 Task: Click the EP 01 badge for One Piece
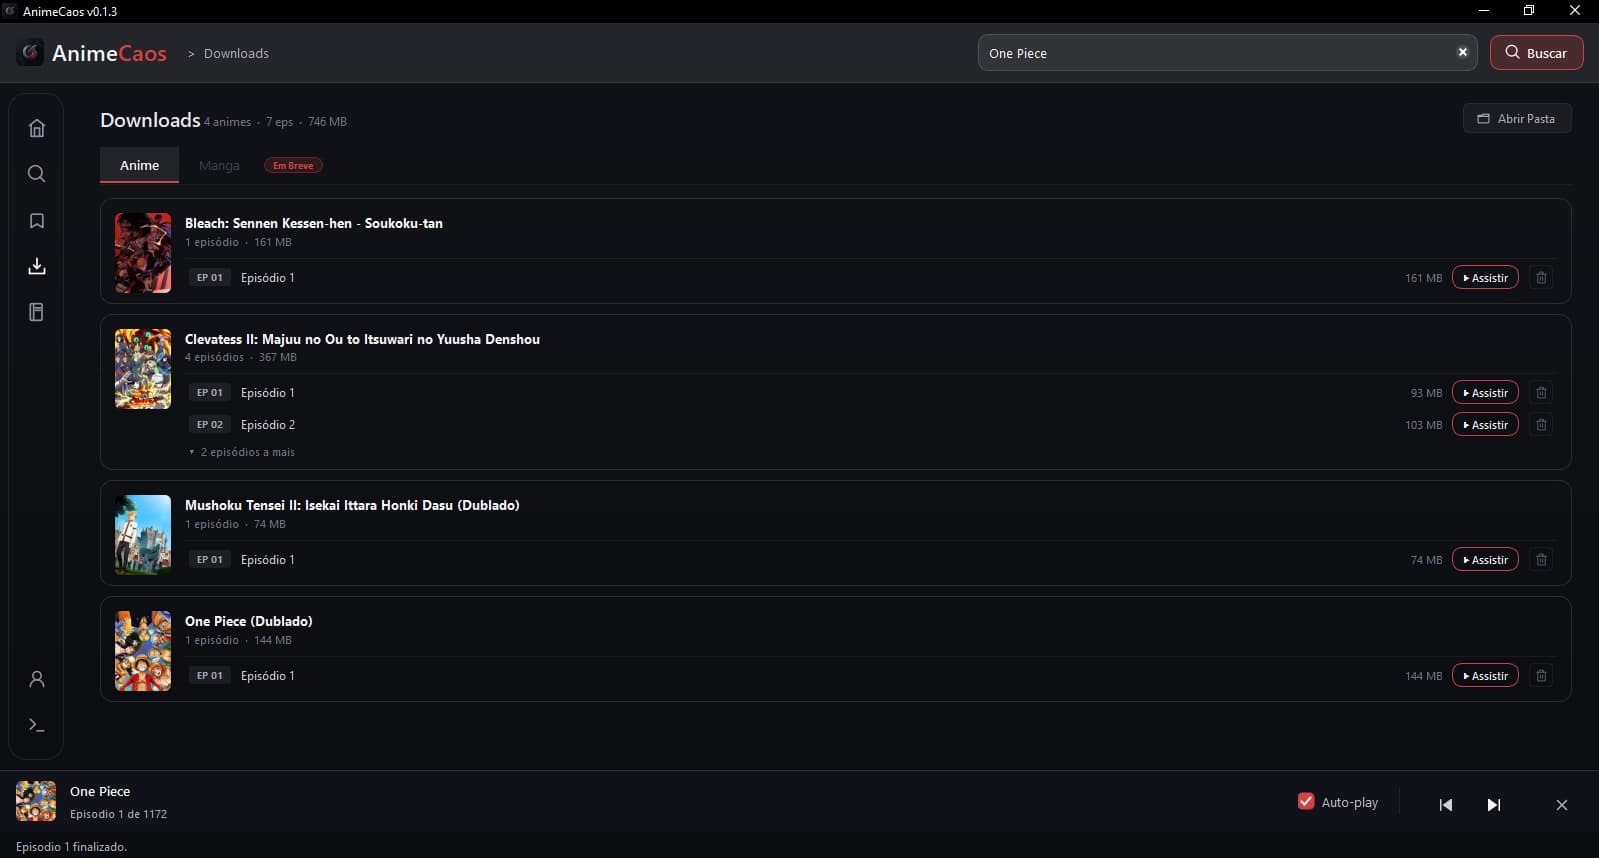[210, 676]
